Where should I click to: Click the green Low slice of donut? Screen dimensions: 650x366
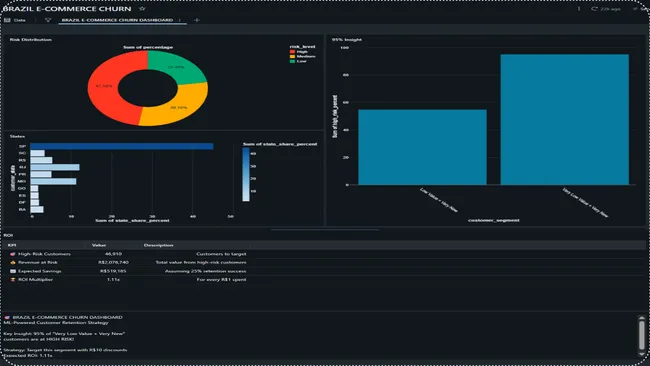[x=176, y=66]
